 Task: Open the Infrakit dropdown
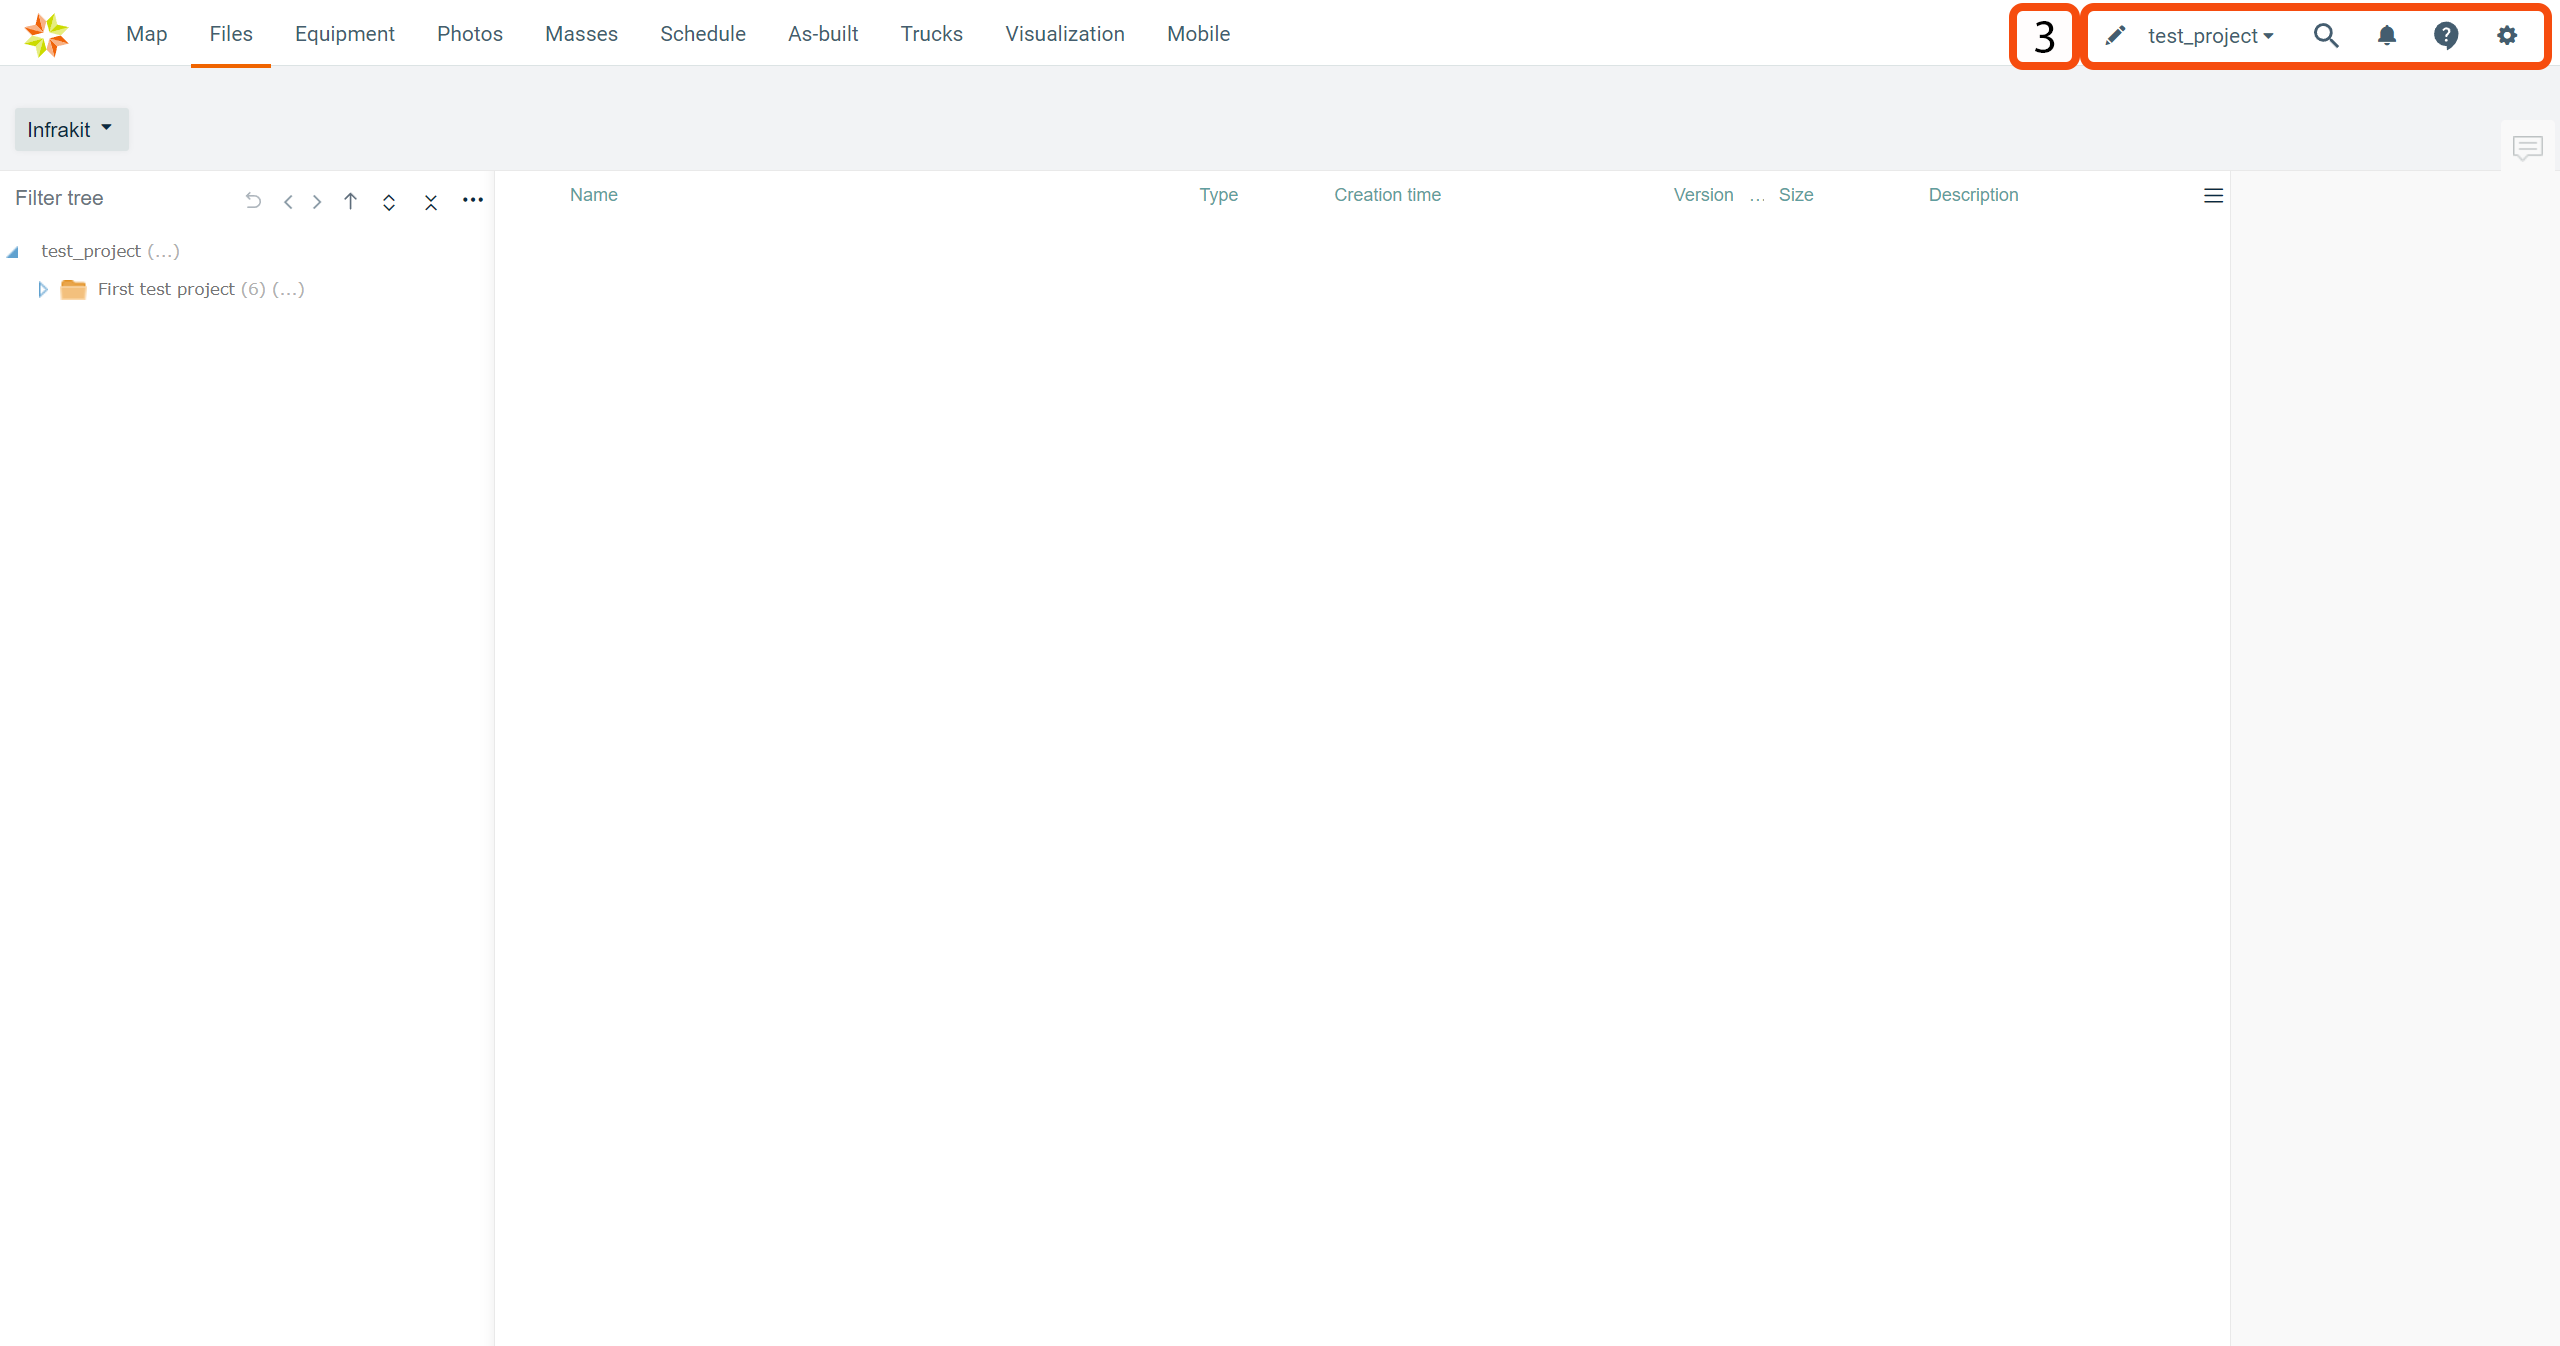point(71,130)
